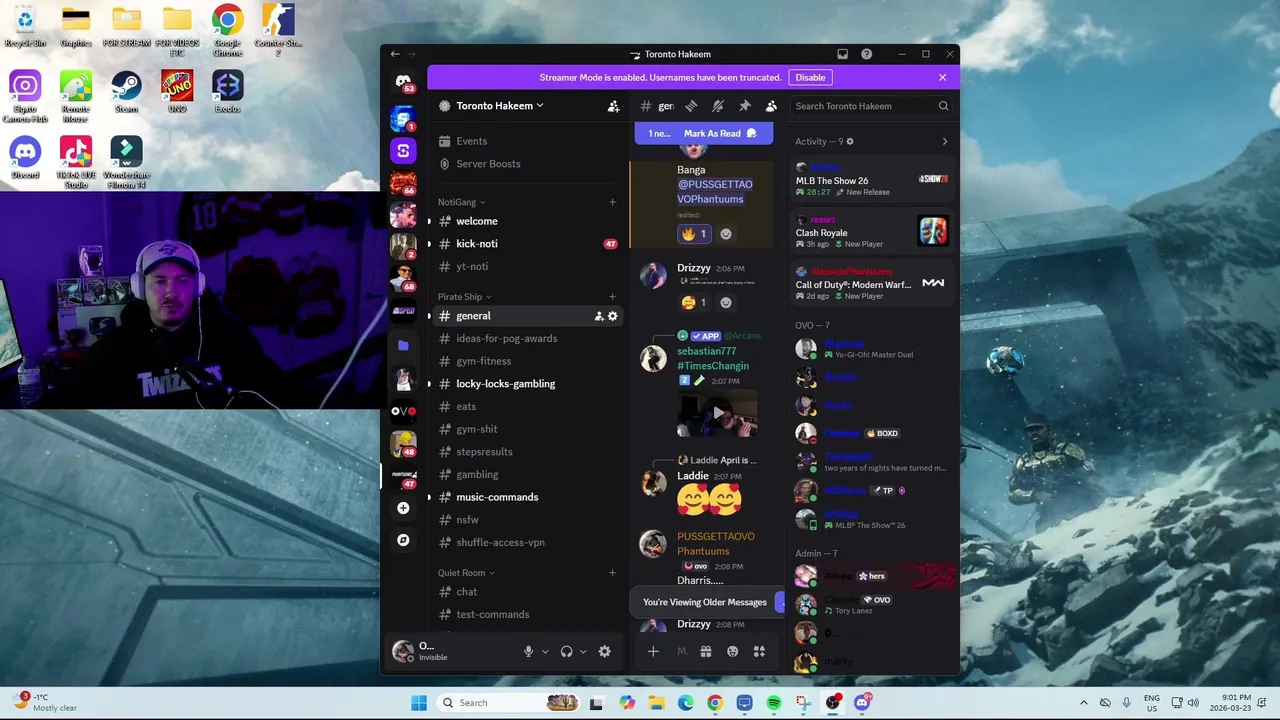Open Spotify from taskbar
This screenshot has height=720, width=1280.
pos(773,703)
